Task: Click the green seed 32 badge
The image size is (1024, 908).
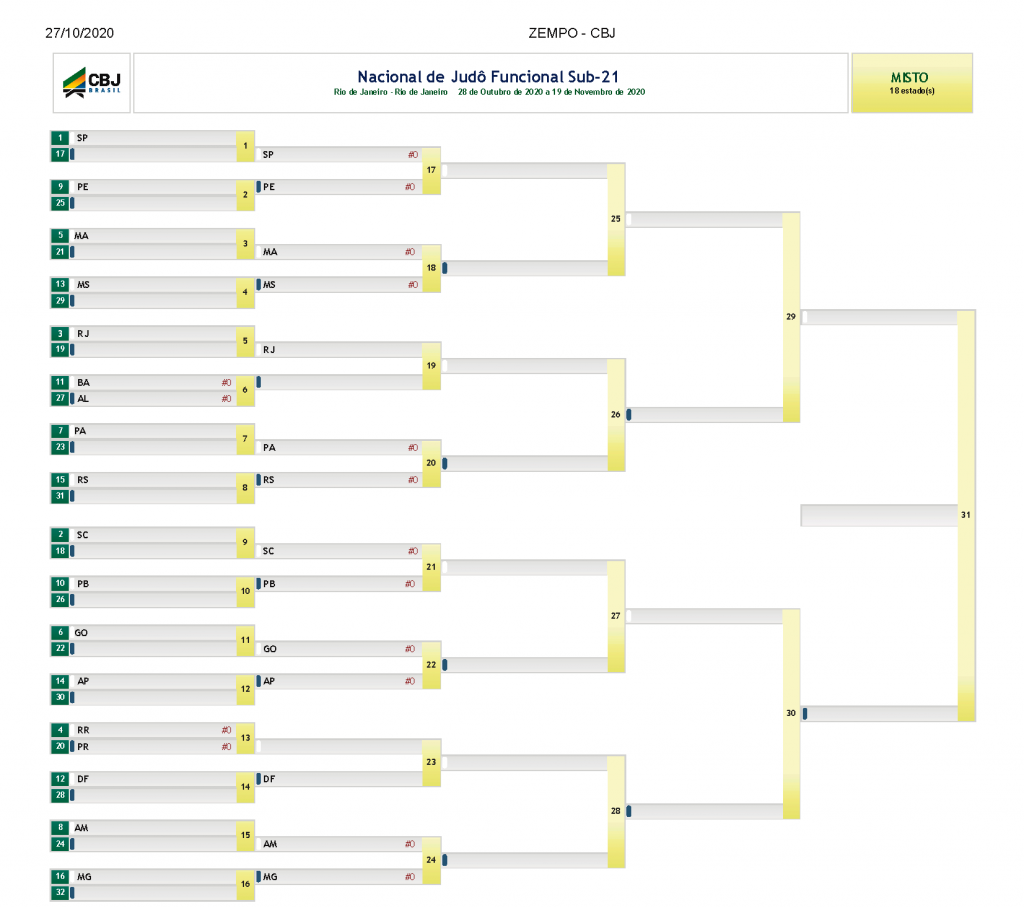Action: pyautogui.click(x=60, y=892)
